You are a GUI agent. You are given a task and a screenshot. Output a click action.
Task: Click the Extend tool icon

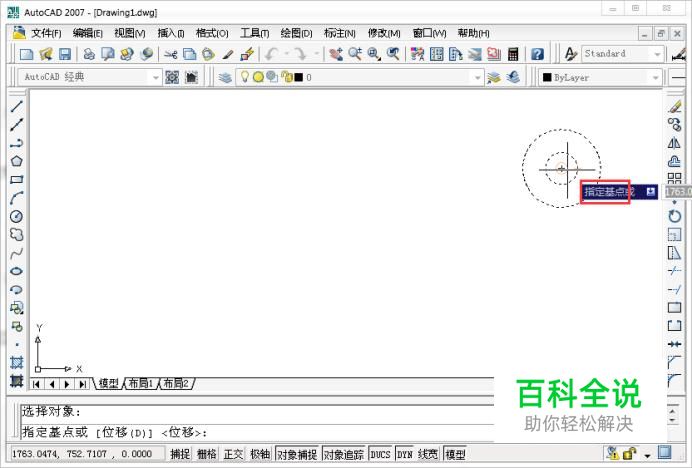(x=674, y=290)
